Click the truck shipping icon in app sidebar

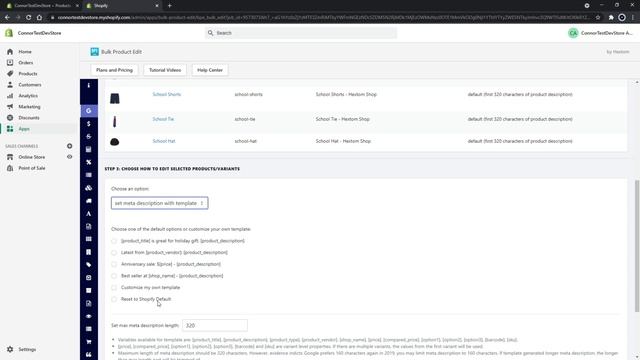(x=89, y=201)
